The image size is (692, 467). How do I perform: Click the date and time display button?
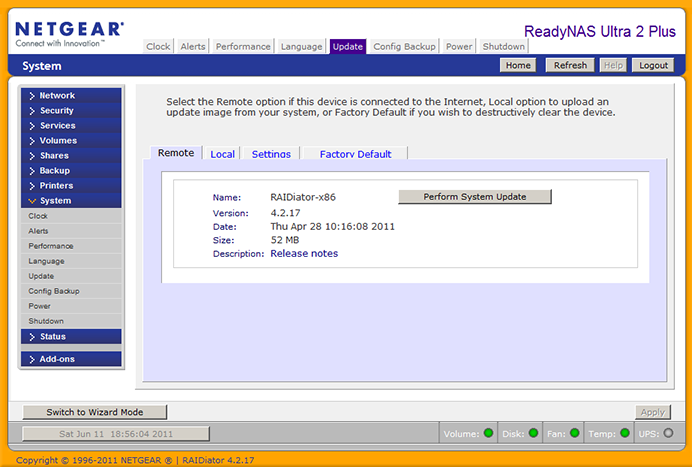pos(116,434)
